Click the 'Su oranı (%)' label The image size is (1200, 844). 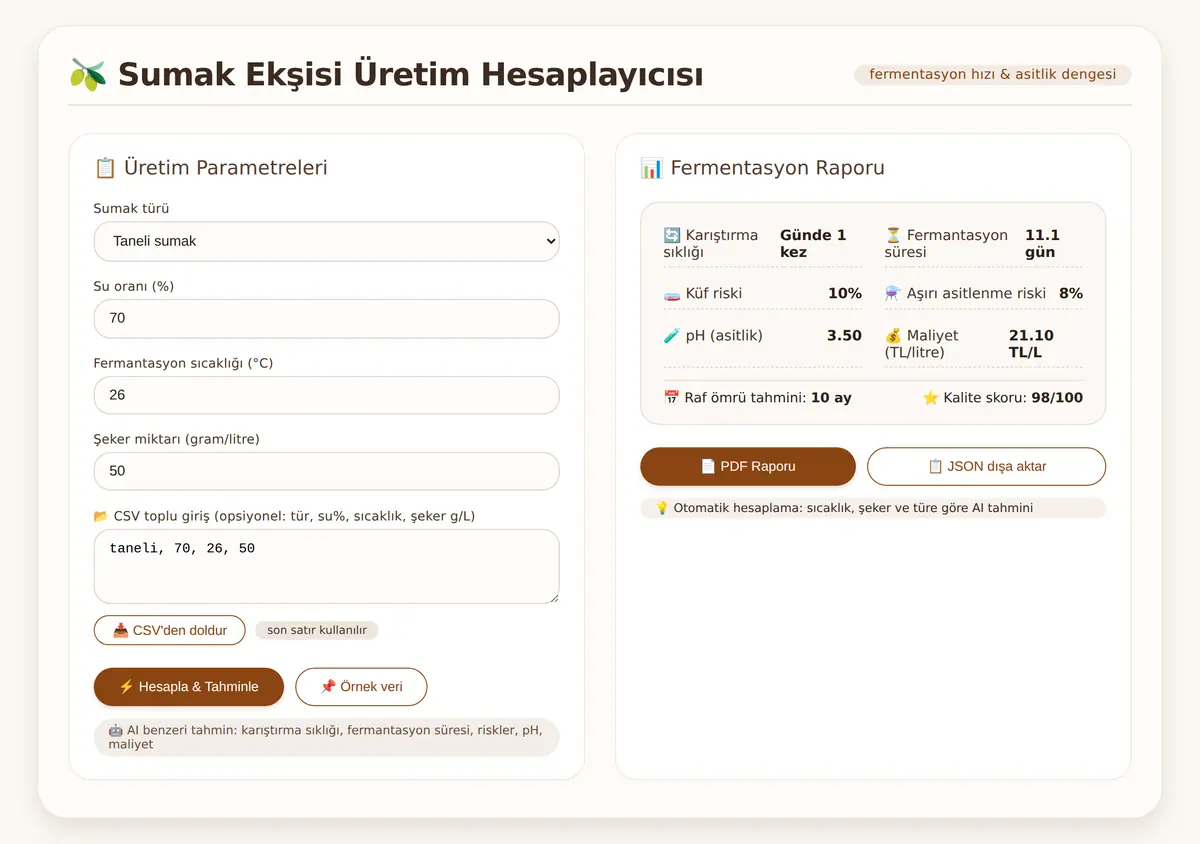[x=134, y=287]
